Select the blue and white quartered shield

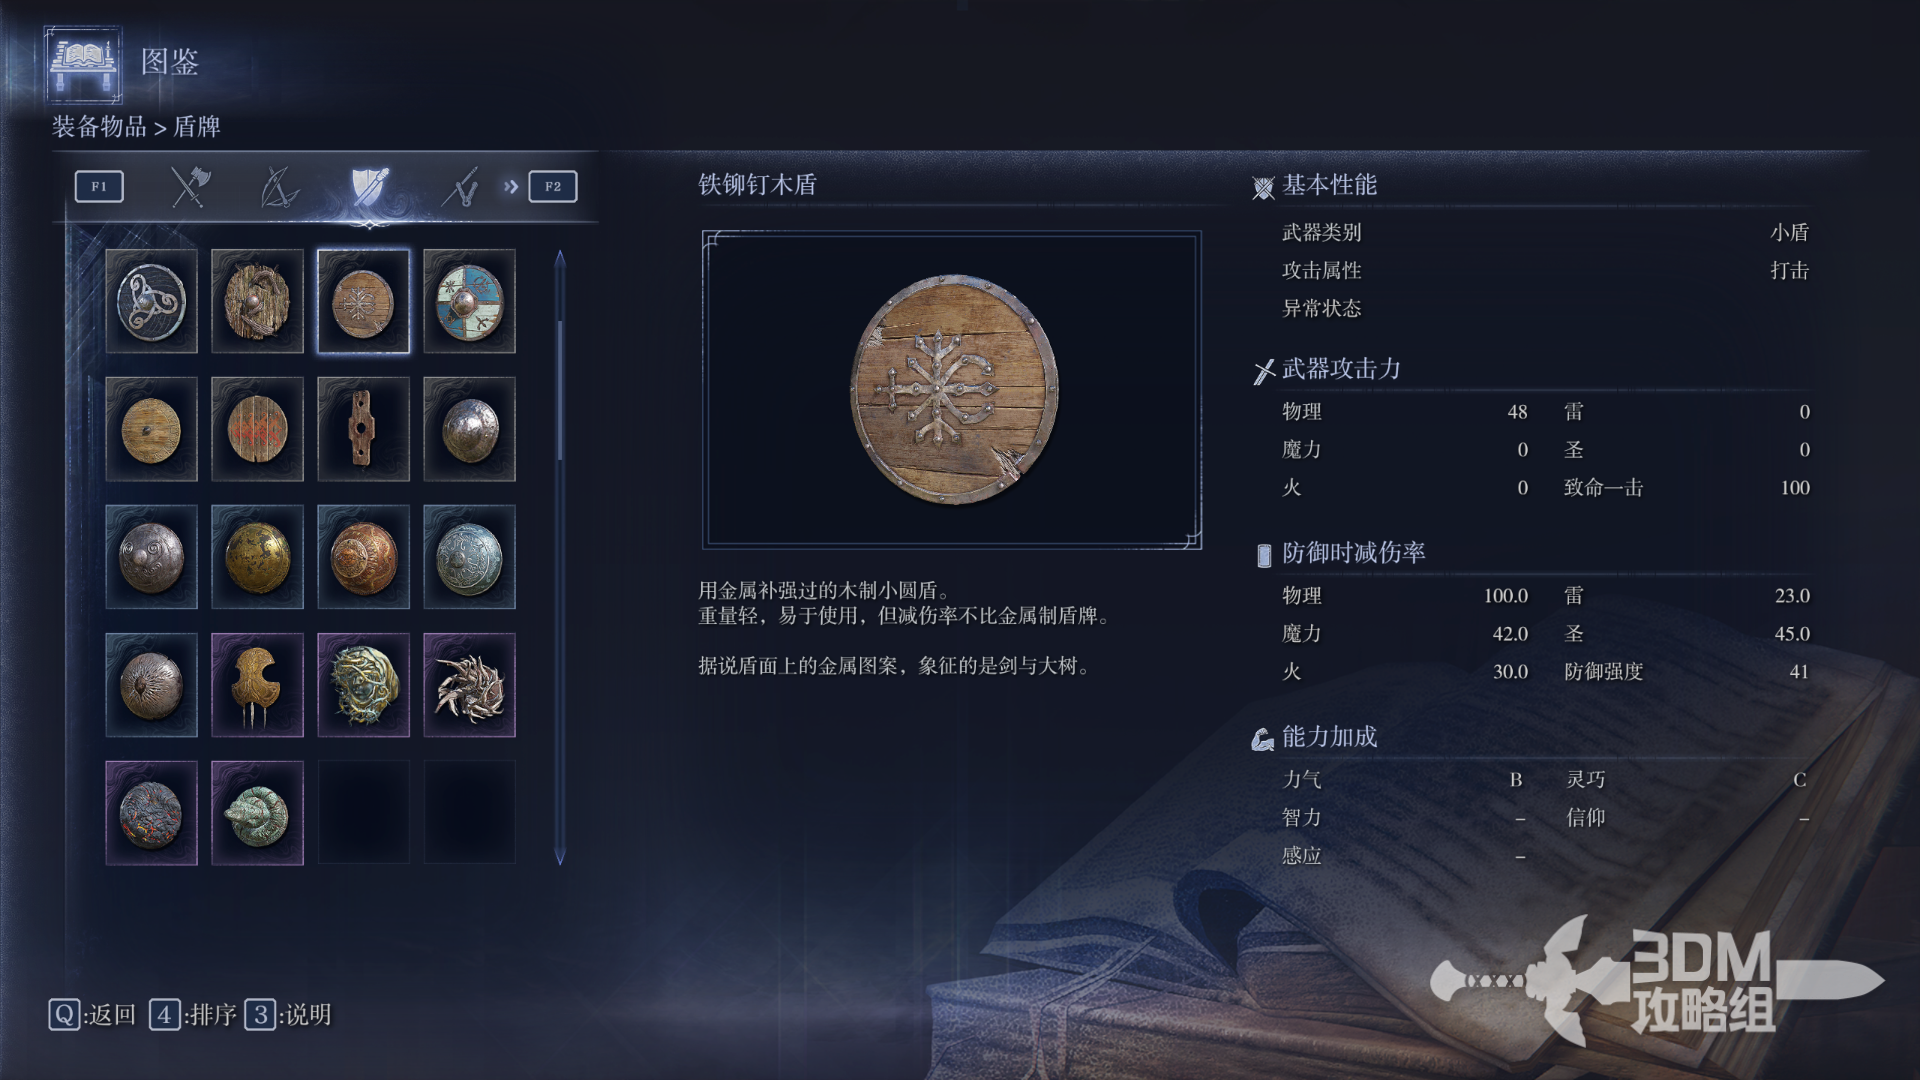[469, 301]
